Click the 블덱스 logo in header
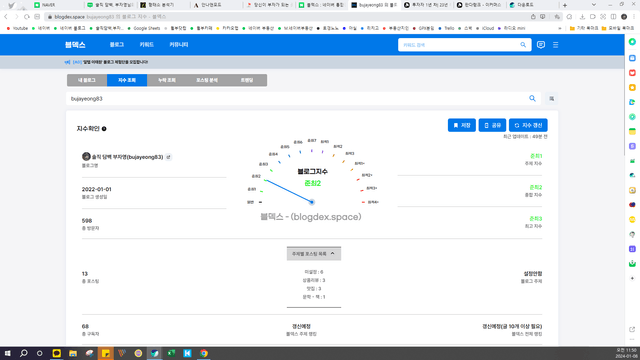 point(75,45)
